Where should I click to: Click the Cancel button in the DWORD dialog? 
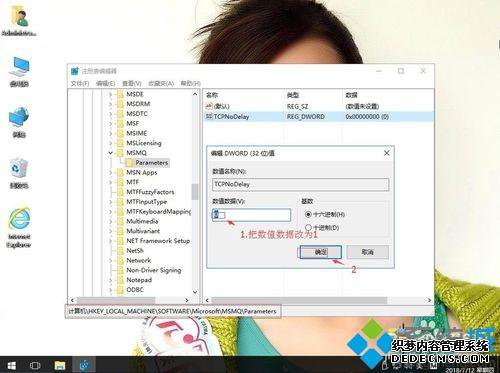tap(368, 252)
